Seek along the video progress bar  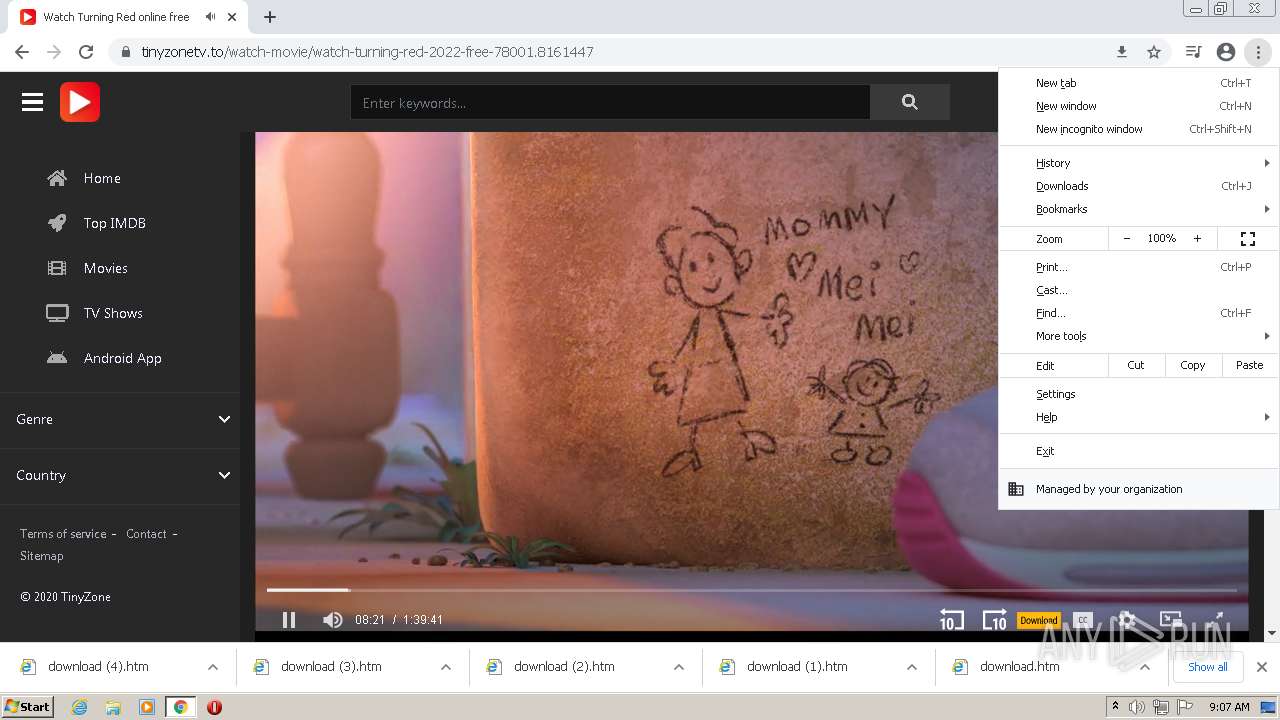pyautogui.click(x=751, y=590)
